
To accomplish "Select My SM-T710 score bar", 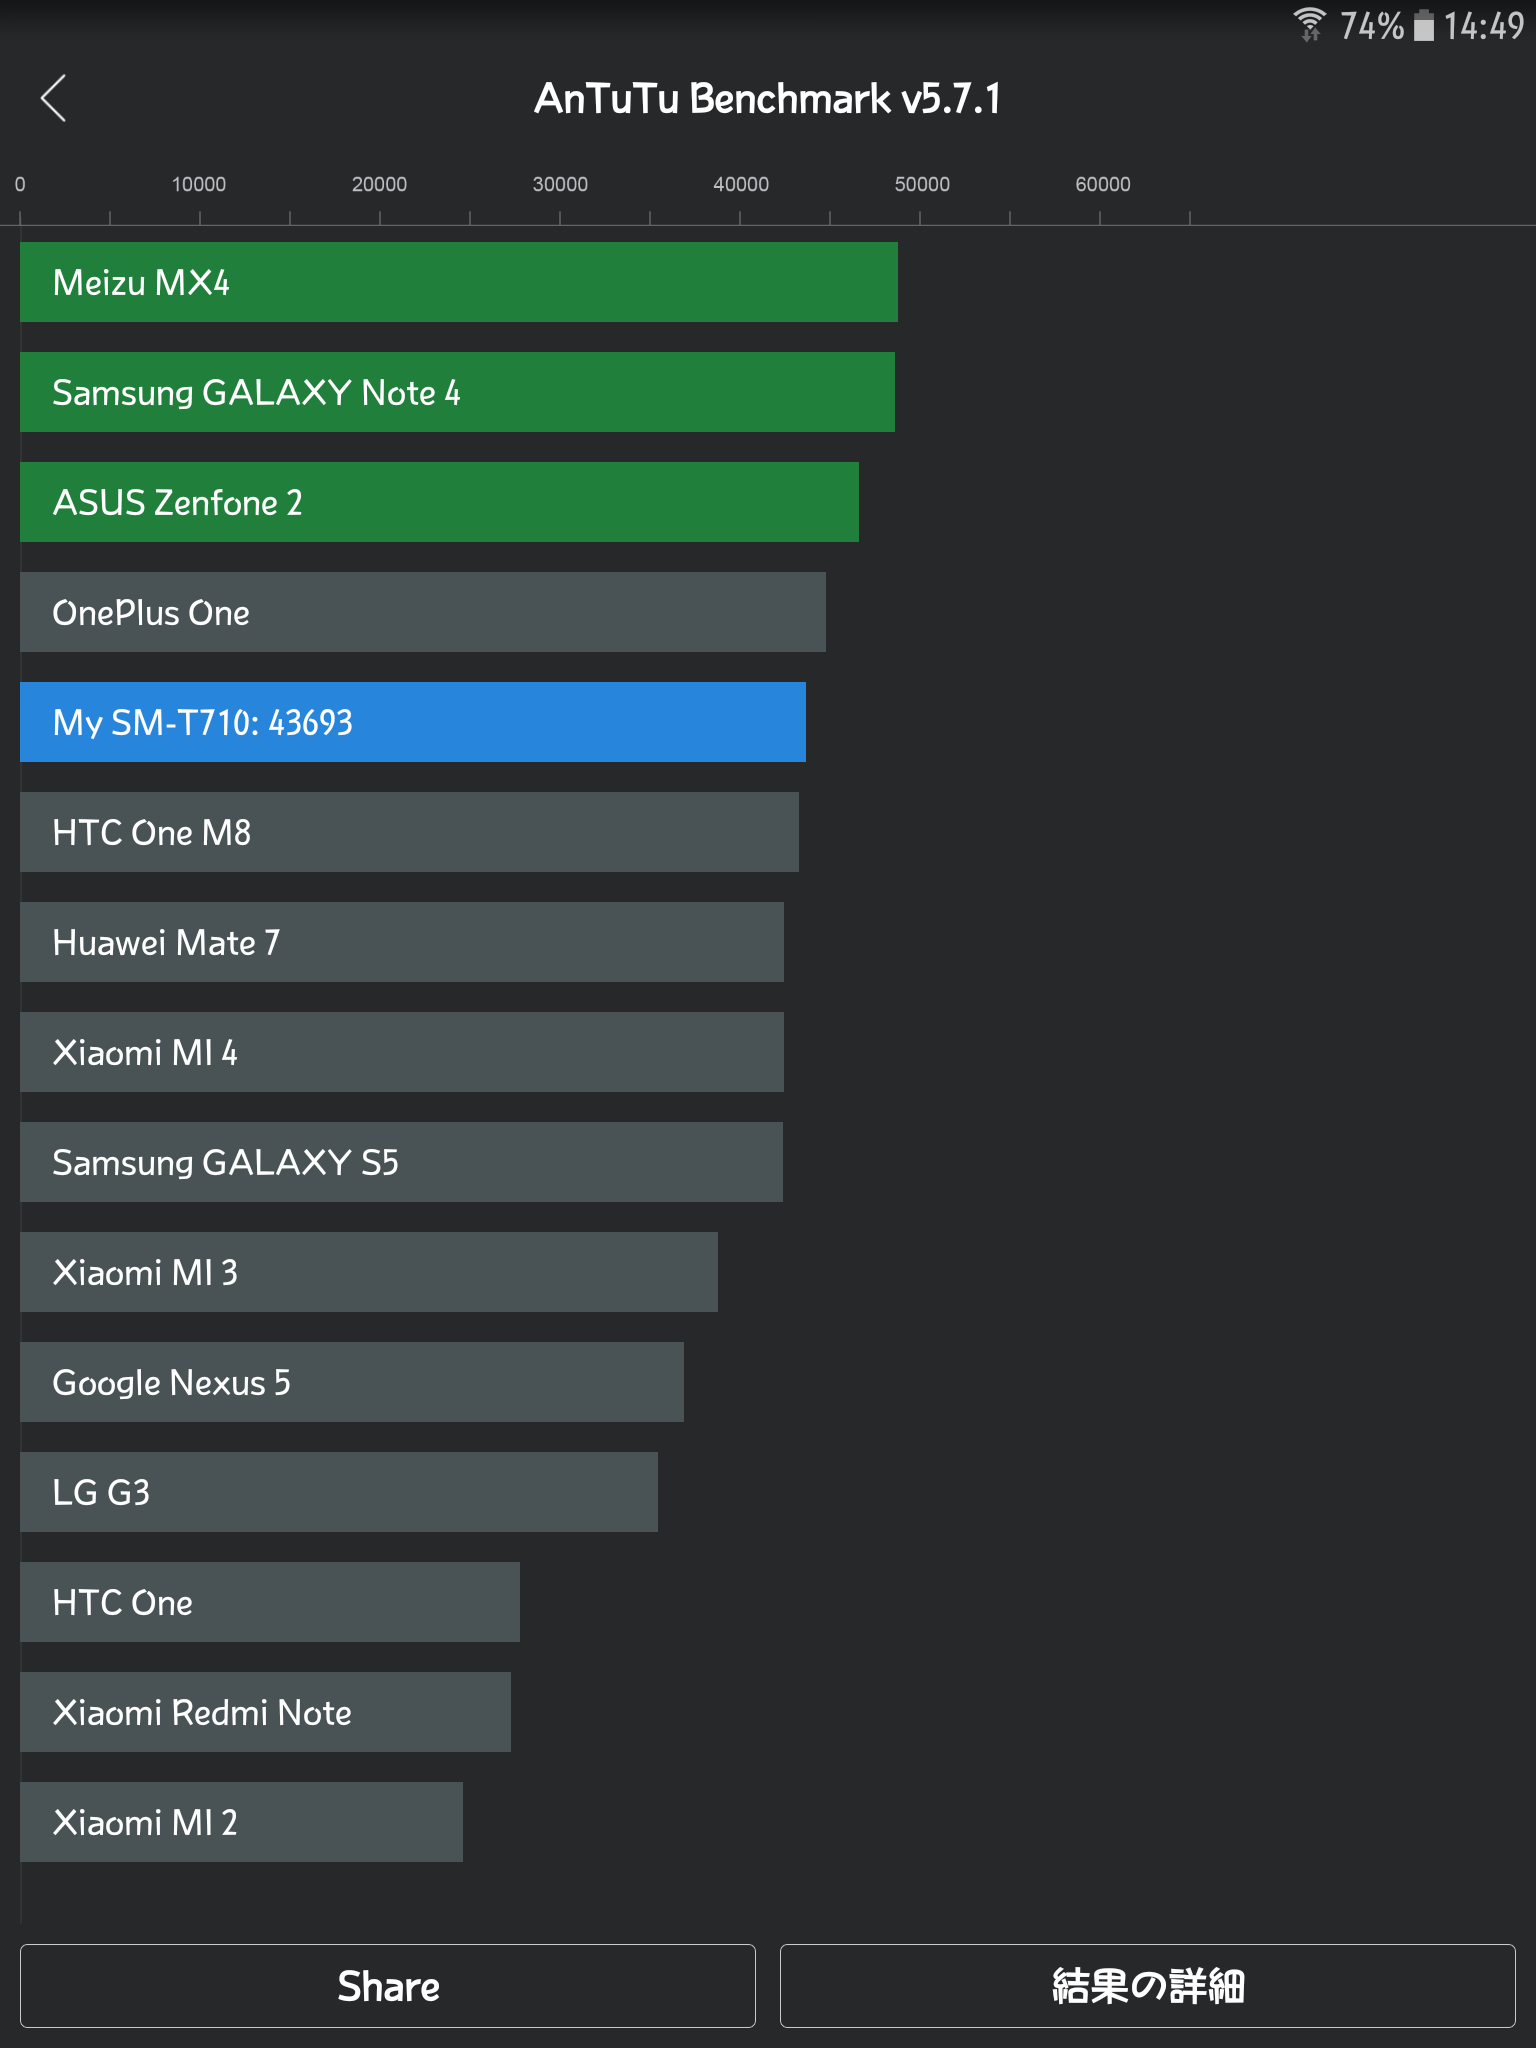I will point(412,722).
